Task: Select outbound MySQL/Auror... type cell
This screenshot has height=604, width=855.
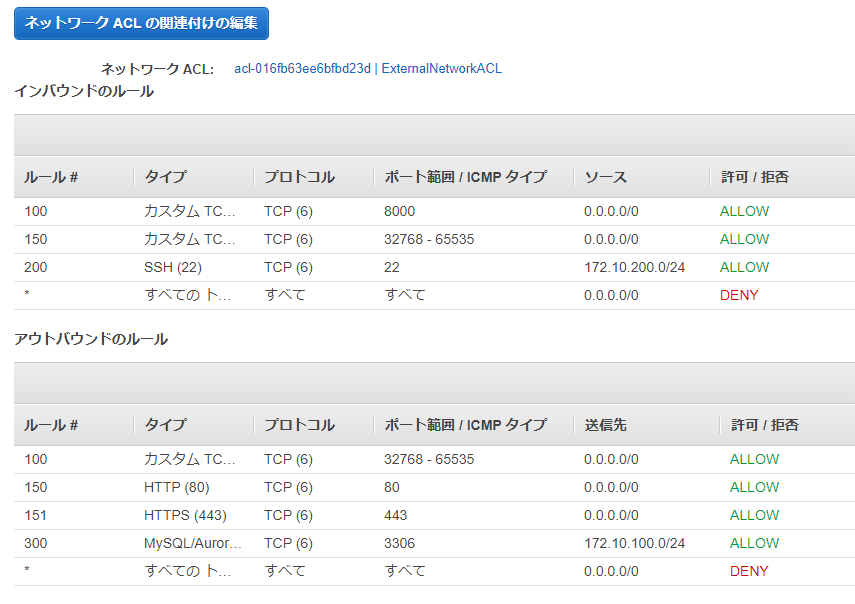Action: 192,543
